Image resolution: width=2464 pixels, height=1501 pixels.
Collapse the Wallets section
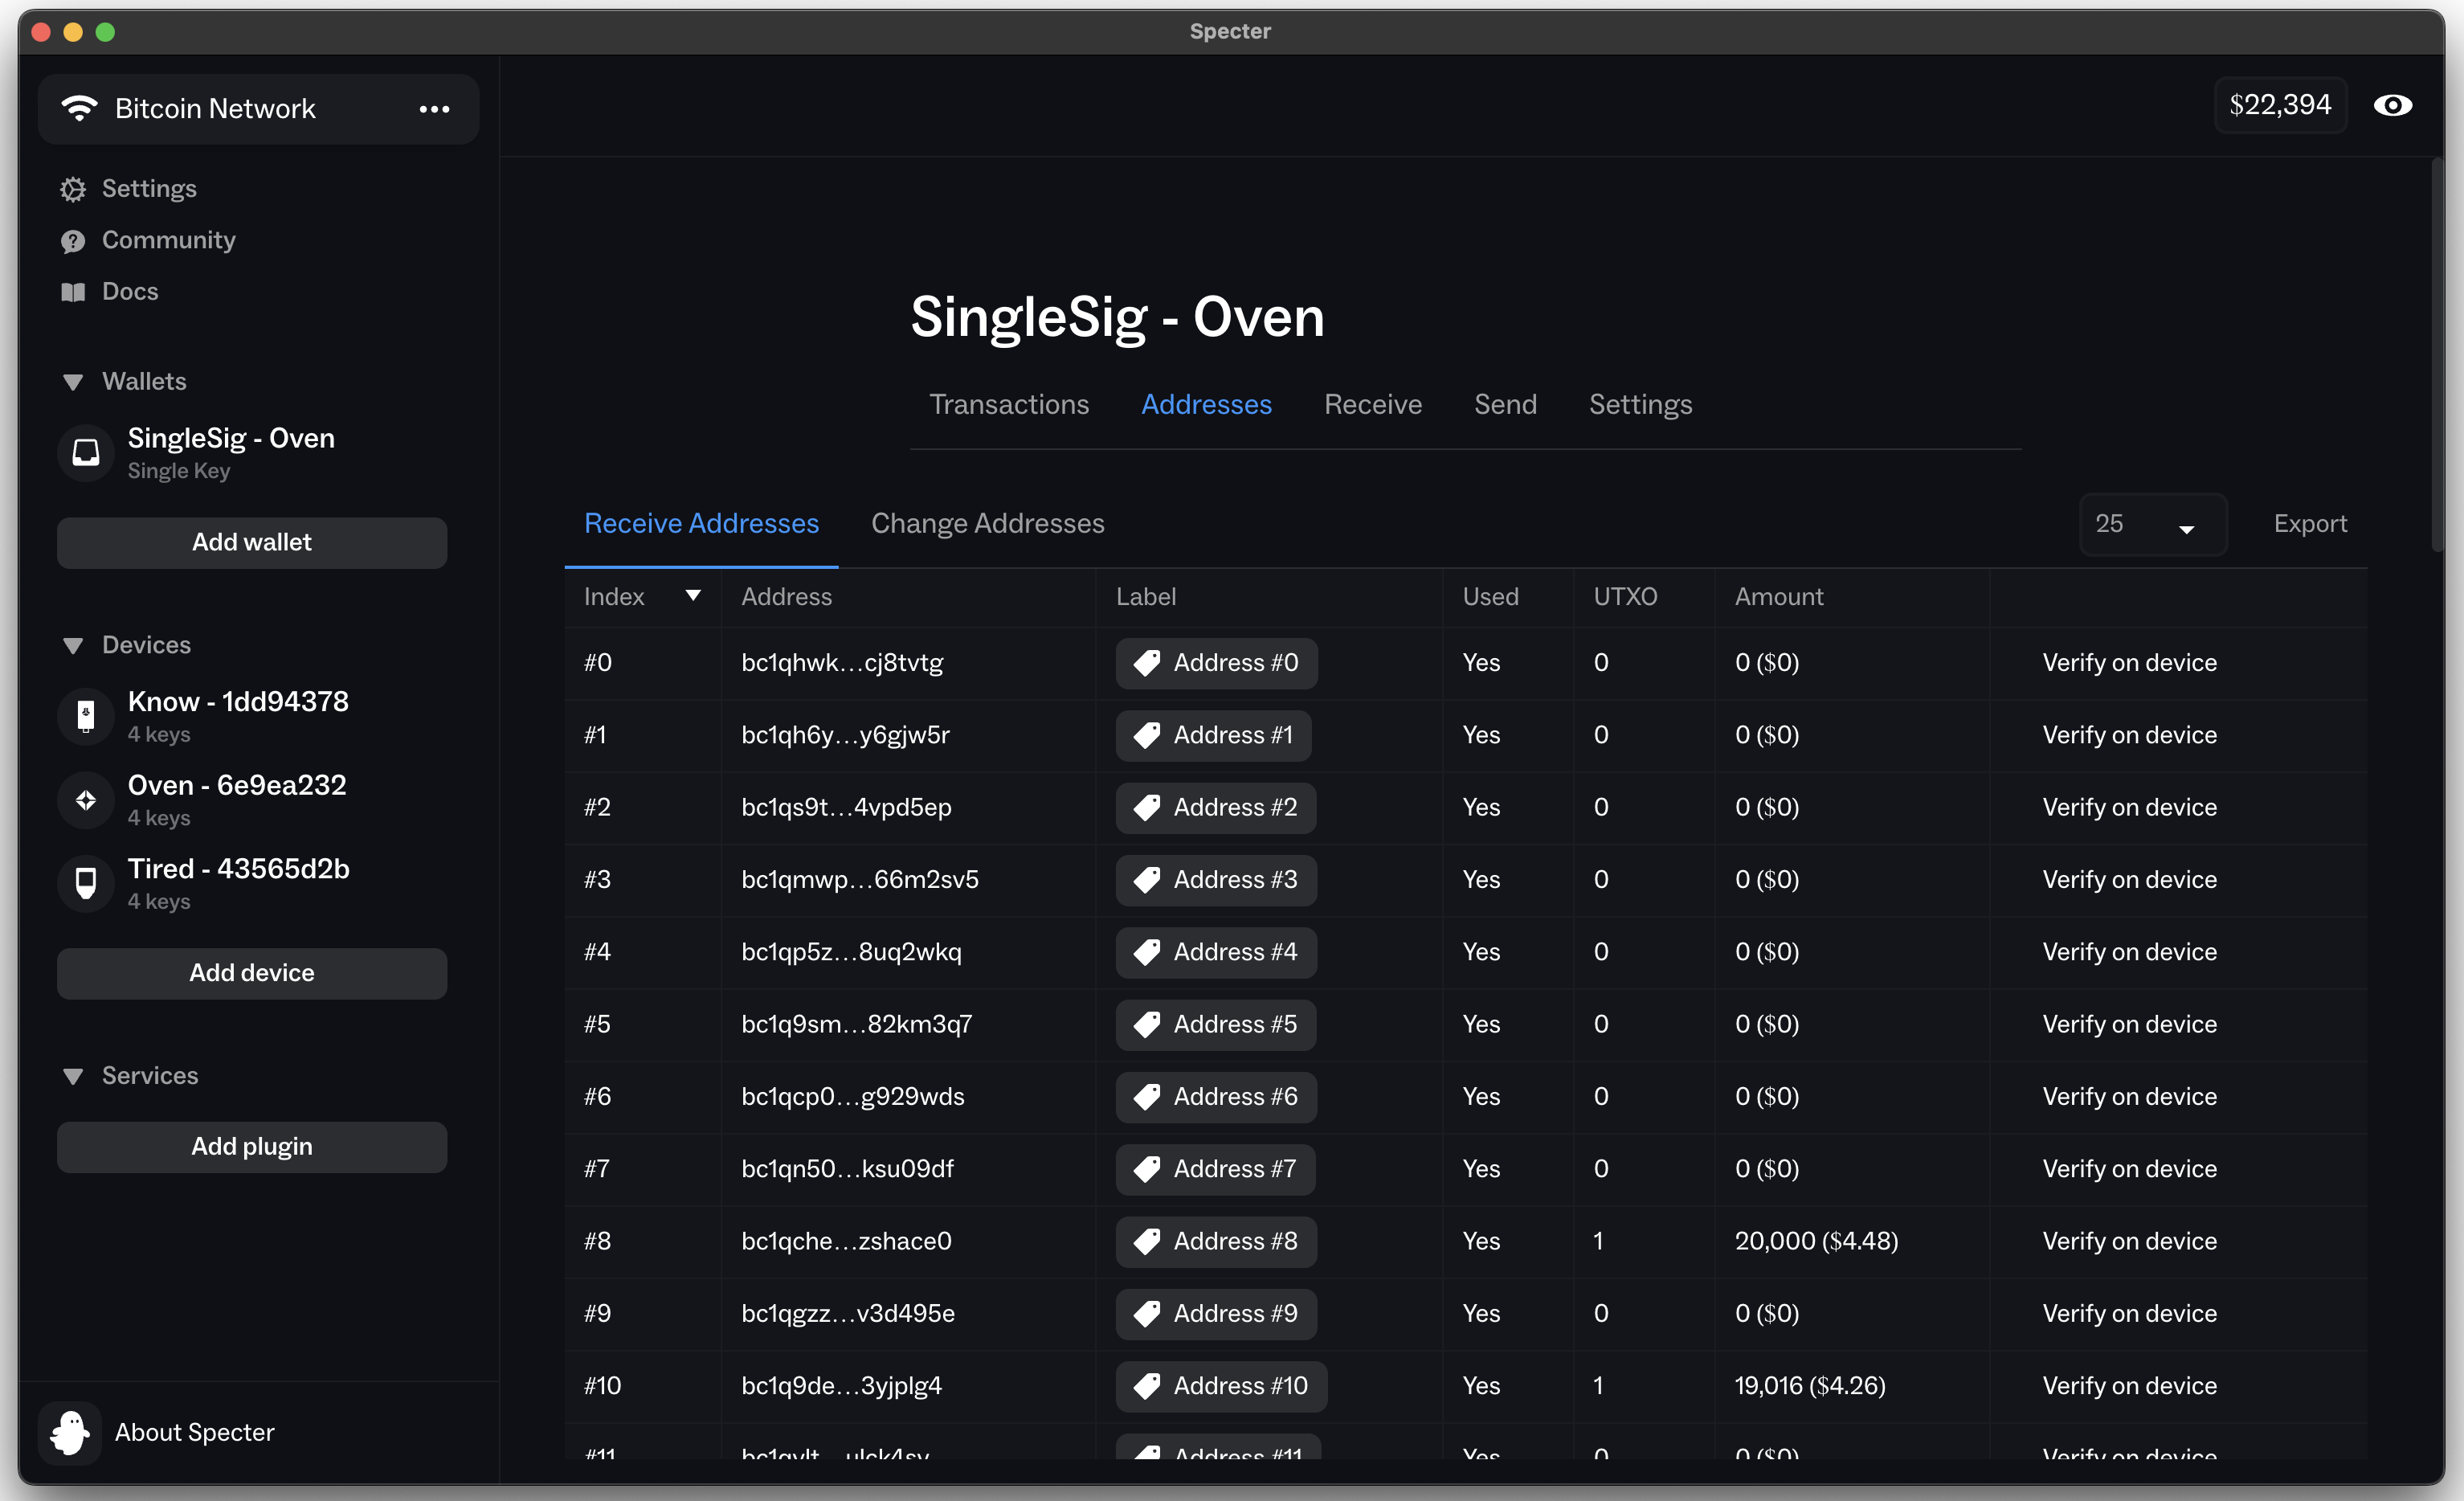coord(73,382)
